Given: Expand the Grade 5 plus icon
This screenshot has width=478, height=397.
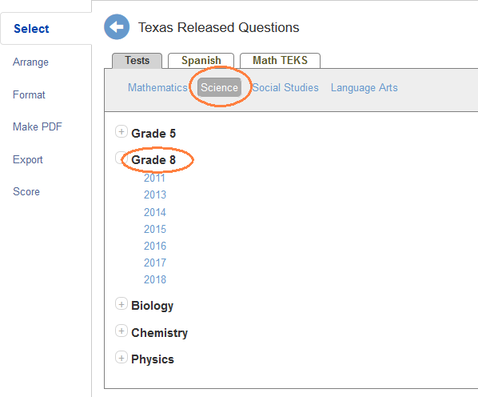Looking at the screenshot, I should click(x=121, y=132).
